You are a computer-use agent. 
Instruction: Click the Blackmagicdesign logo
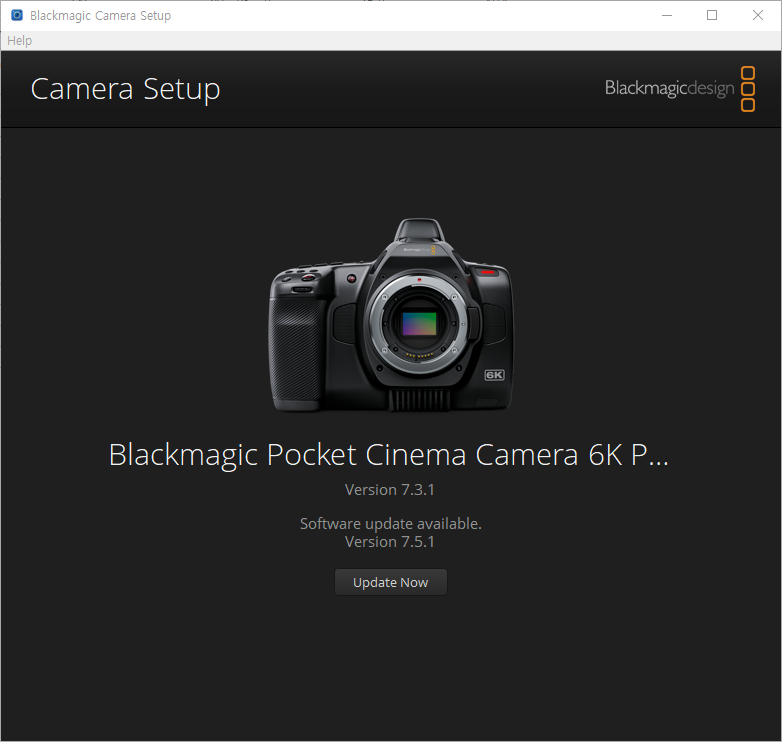(680, 89)
